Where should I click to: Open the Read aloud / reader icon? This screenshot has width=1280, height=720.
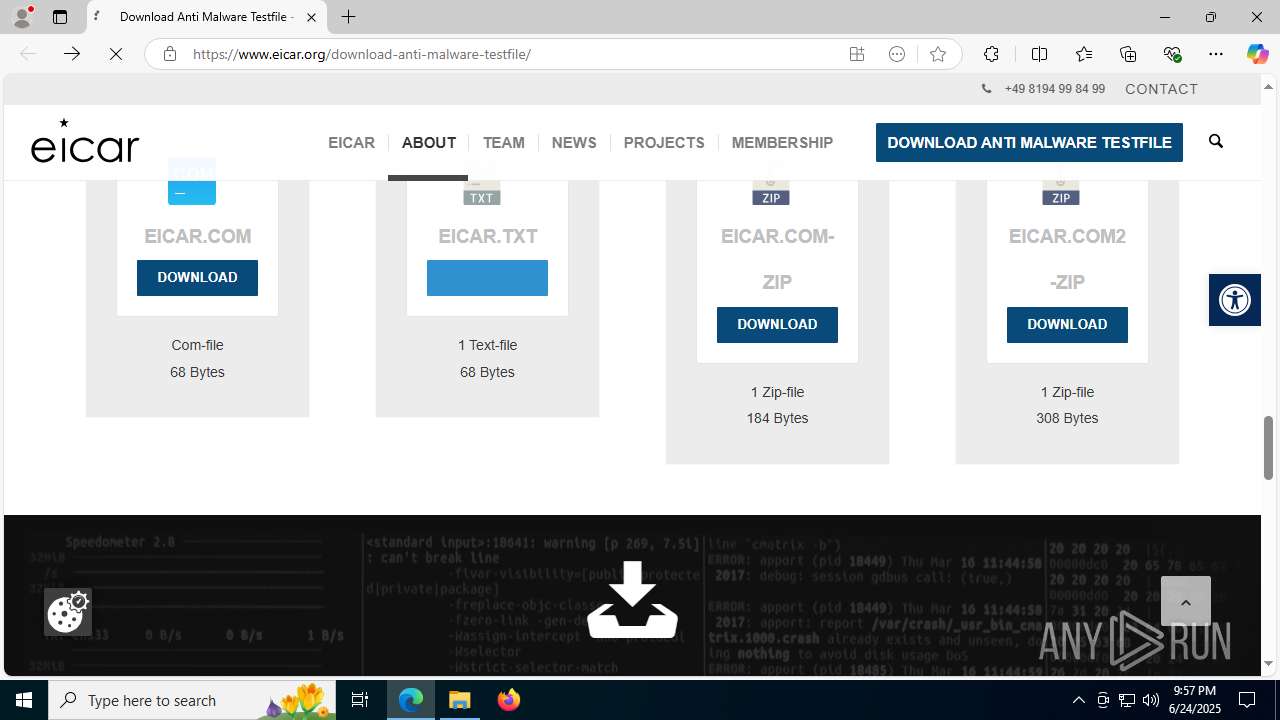point(897,54)
